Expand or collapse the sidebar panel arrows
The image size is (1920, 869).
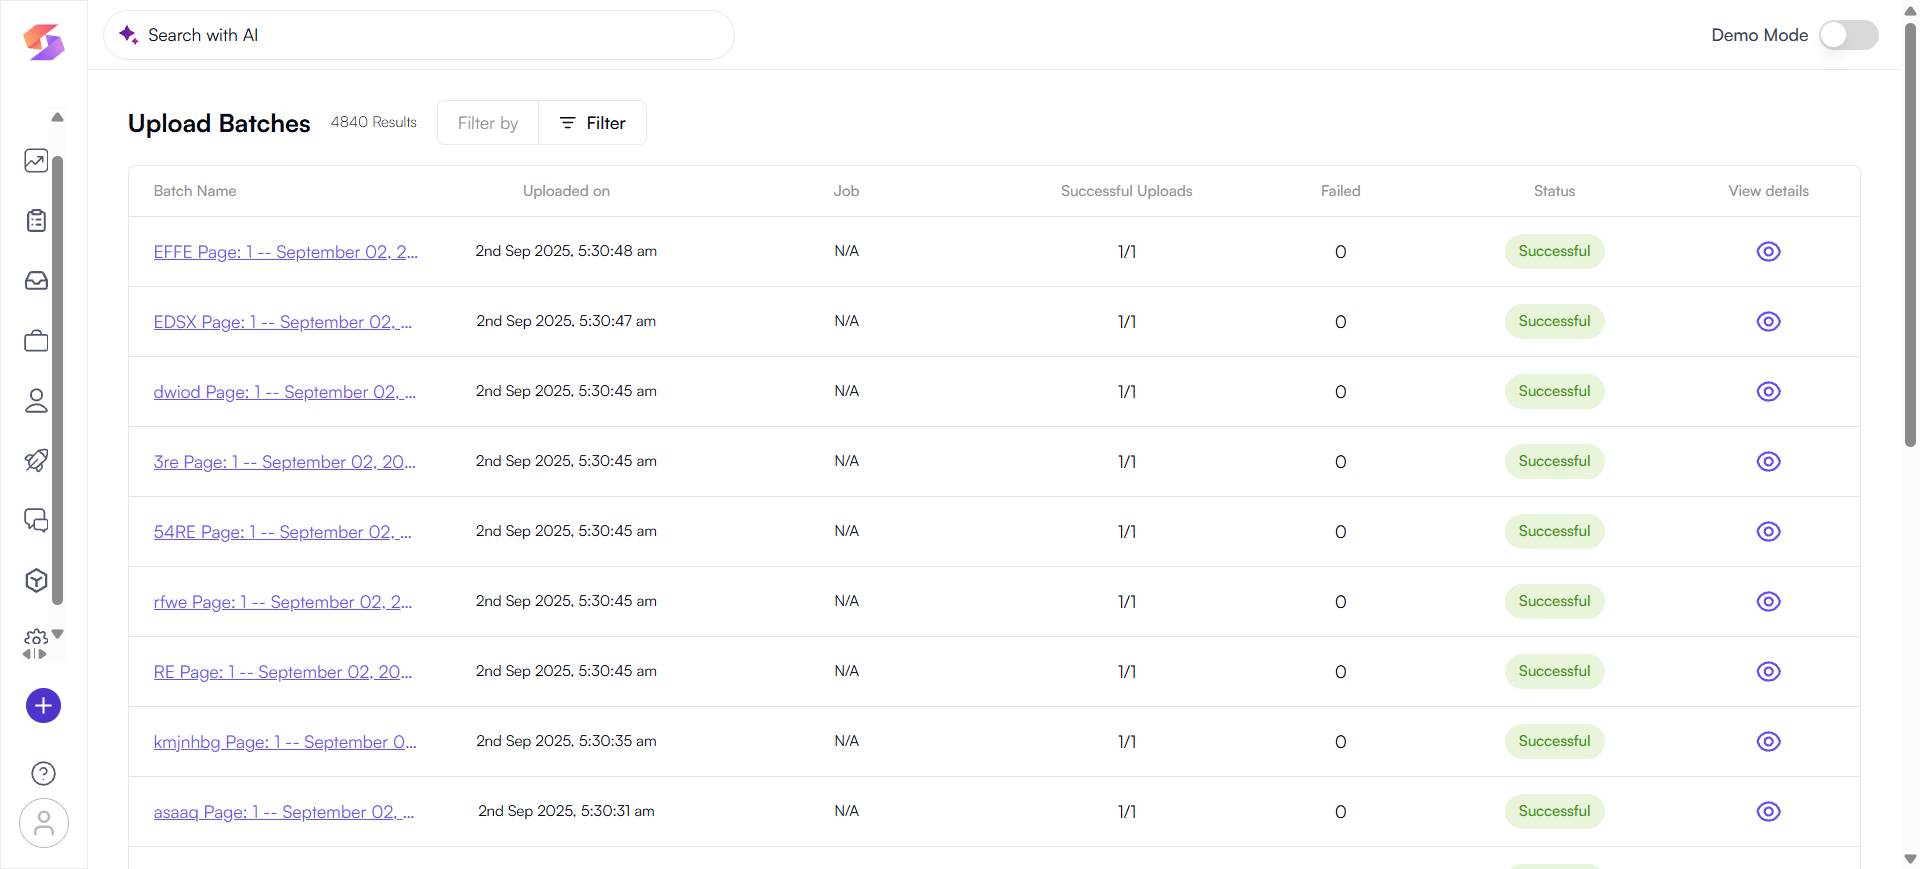pos(35,654)
